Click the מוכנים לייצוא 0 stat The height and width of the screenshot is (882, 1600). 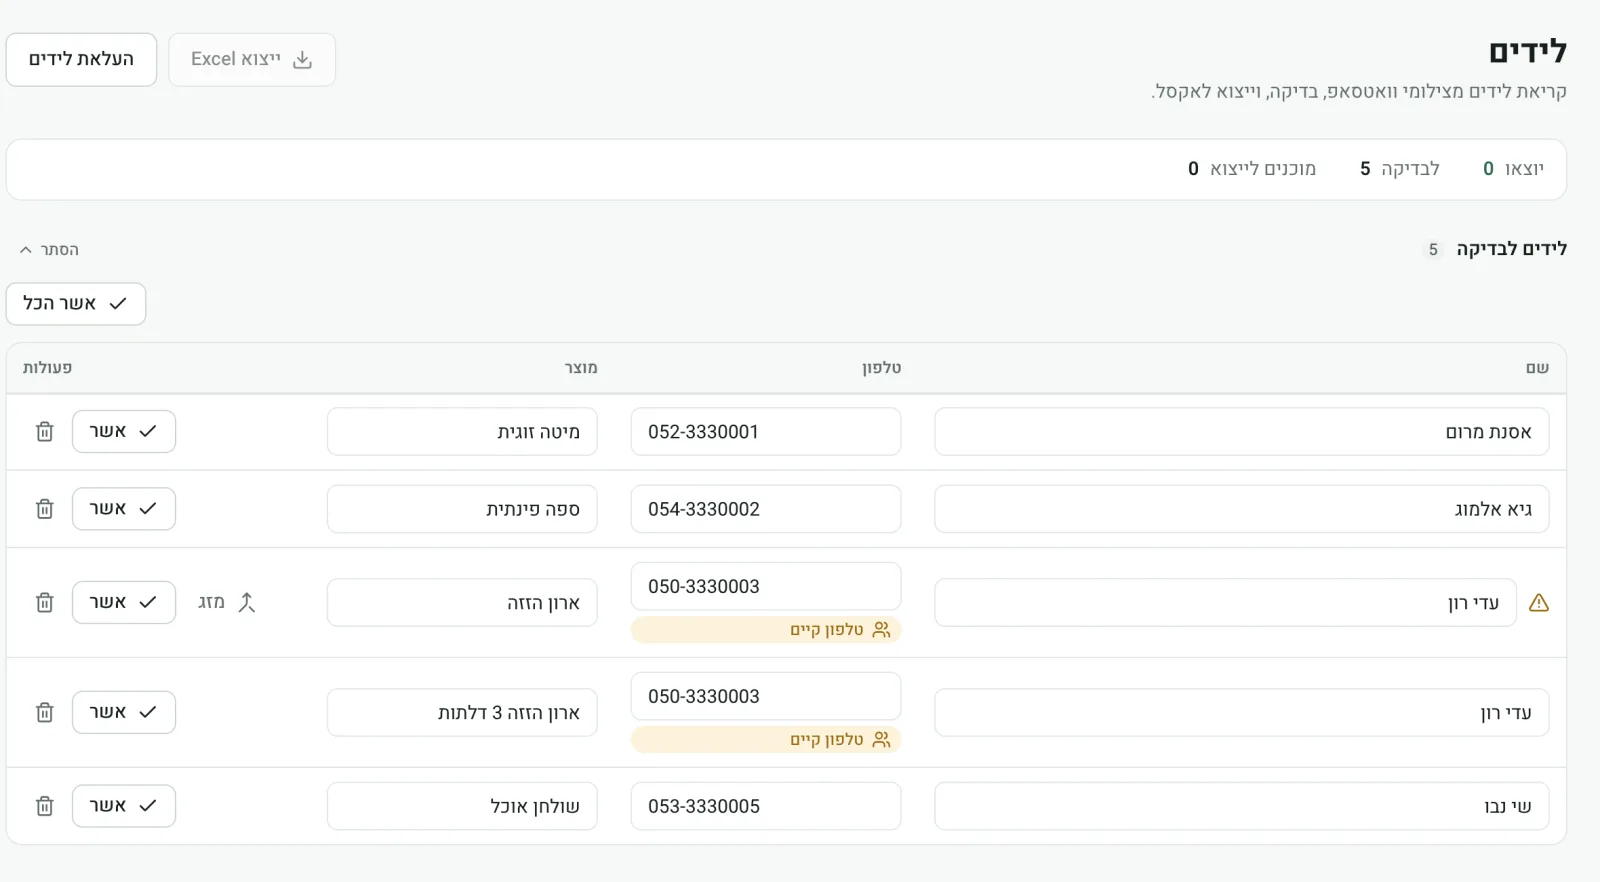(1252, 169)
